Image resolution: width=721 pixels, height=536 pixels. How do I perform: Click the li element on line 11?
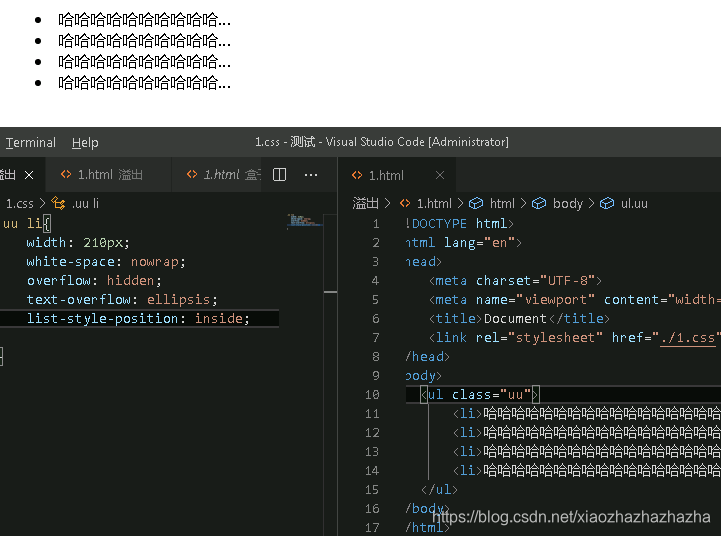click(587, 414)
